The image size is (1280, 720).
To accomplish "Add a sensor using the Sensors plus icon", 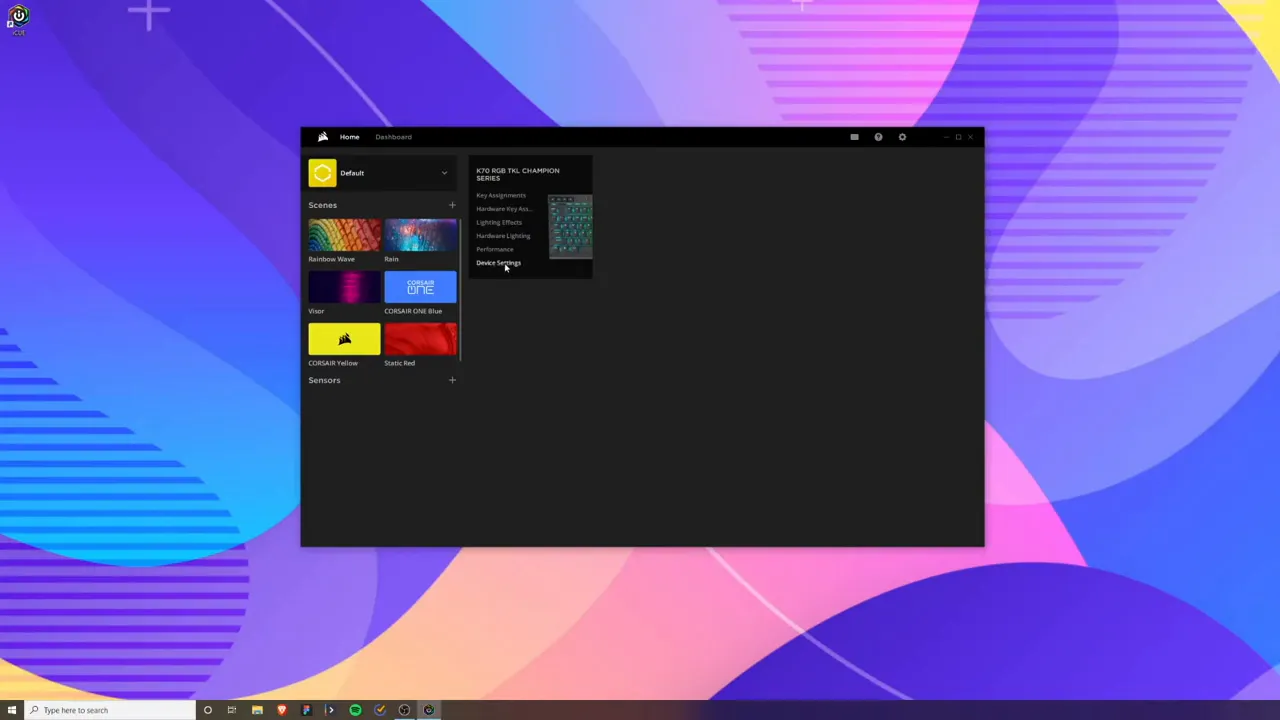I will [x=452, y=380].
